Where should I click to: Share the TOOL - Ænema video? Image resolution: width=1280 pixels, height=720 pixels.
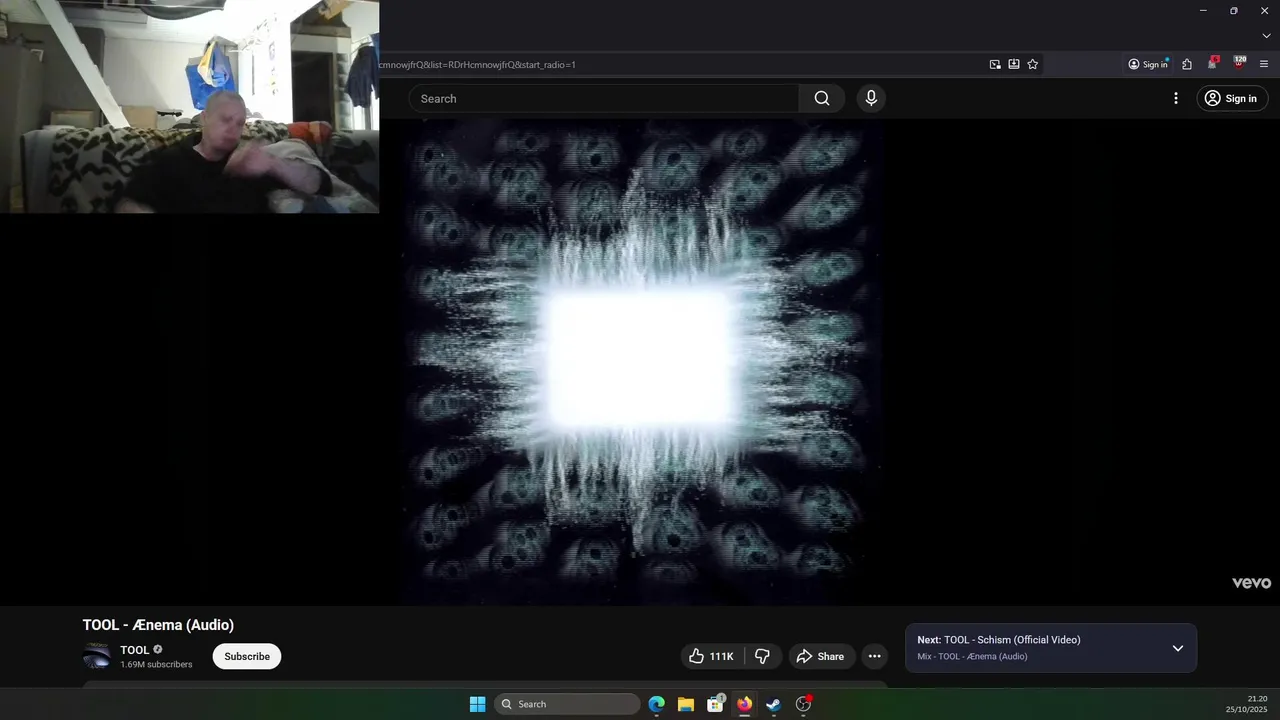821,656
